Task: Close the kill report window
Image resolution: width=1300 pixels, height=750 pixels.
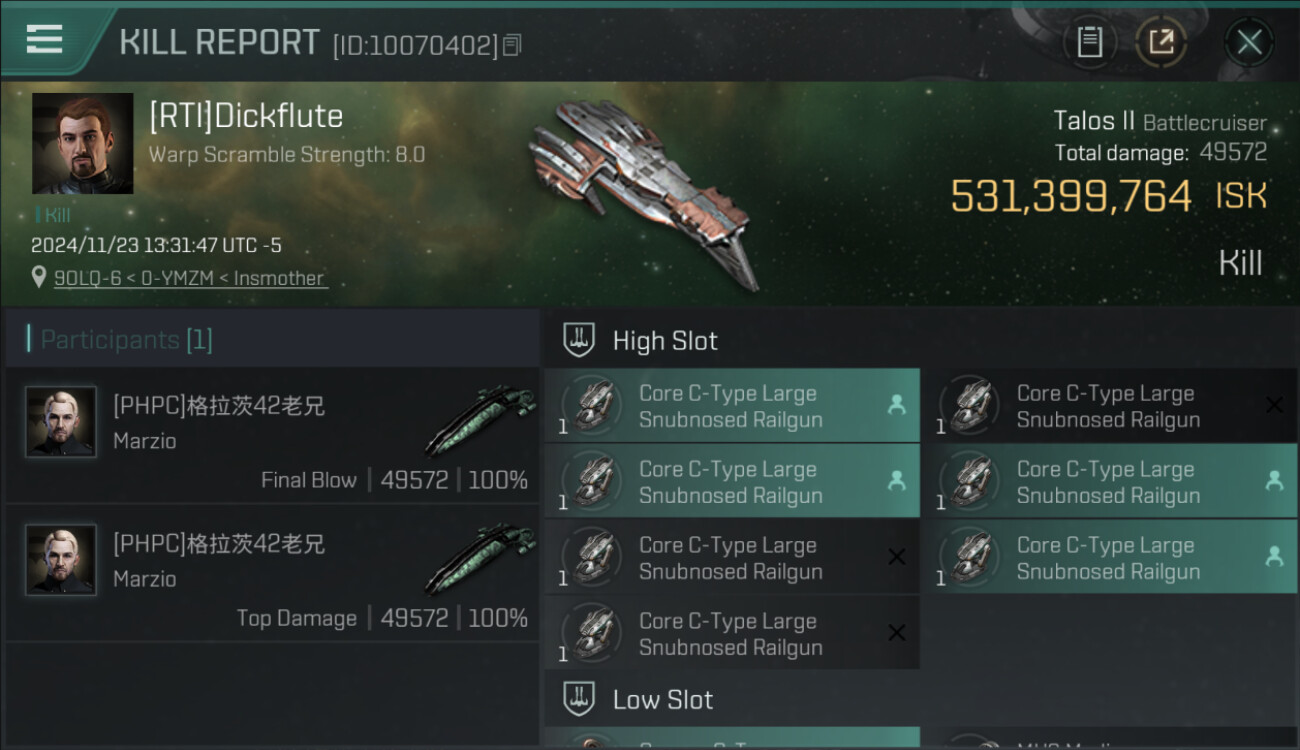Action: point(1249,42)
